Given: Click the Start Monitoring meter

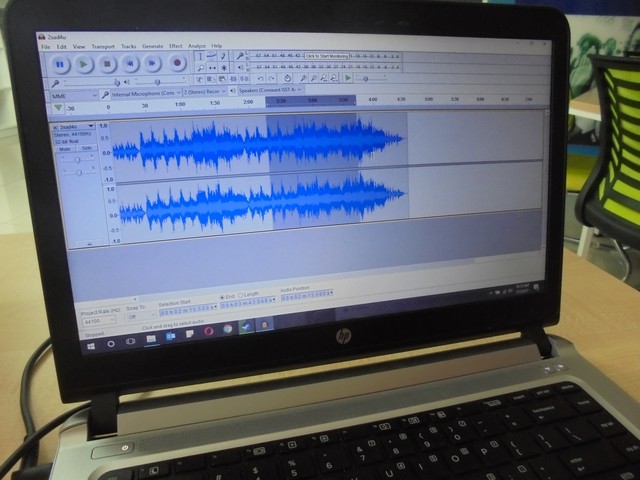Looking at the screenshot, I should point(326,56).
